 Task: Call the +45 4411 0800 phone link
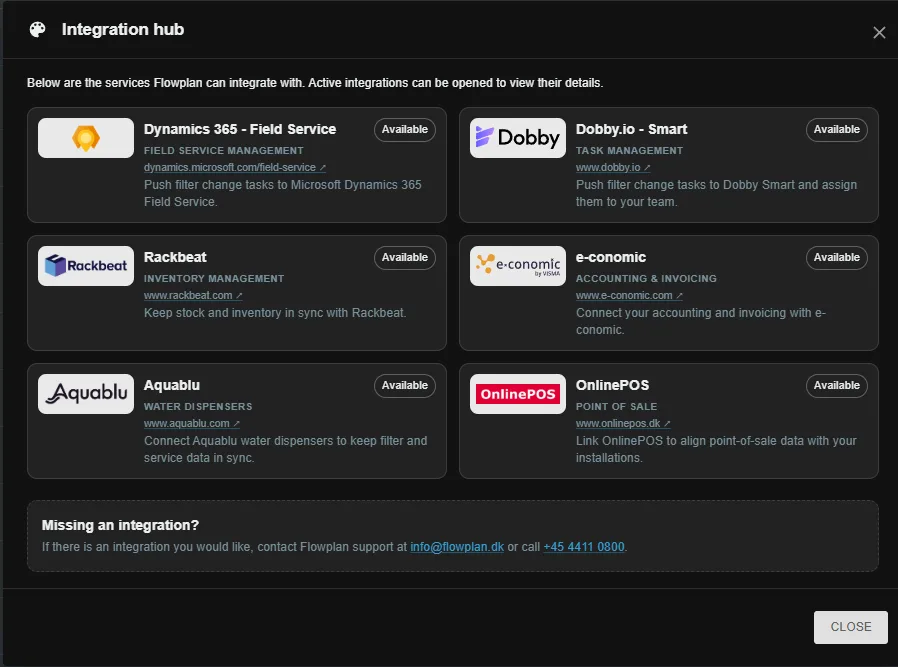pyautogui.click(x=584, y=547)
